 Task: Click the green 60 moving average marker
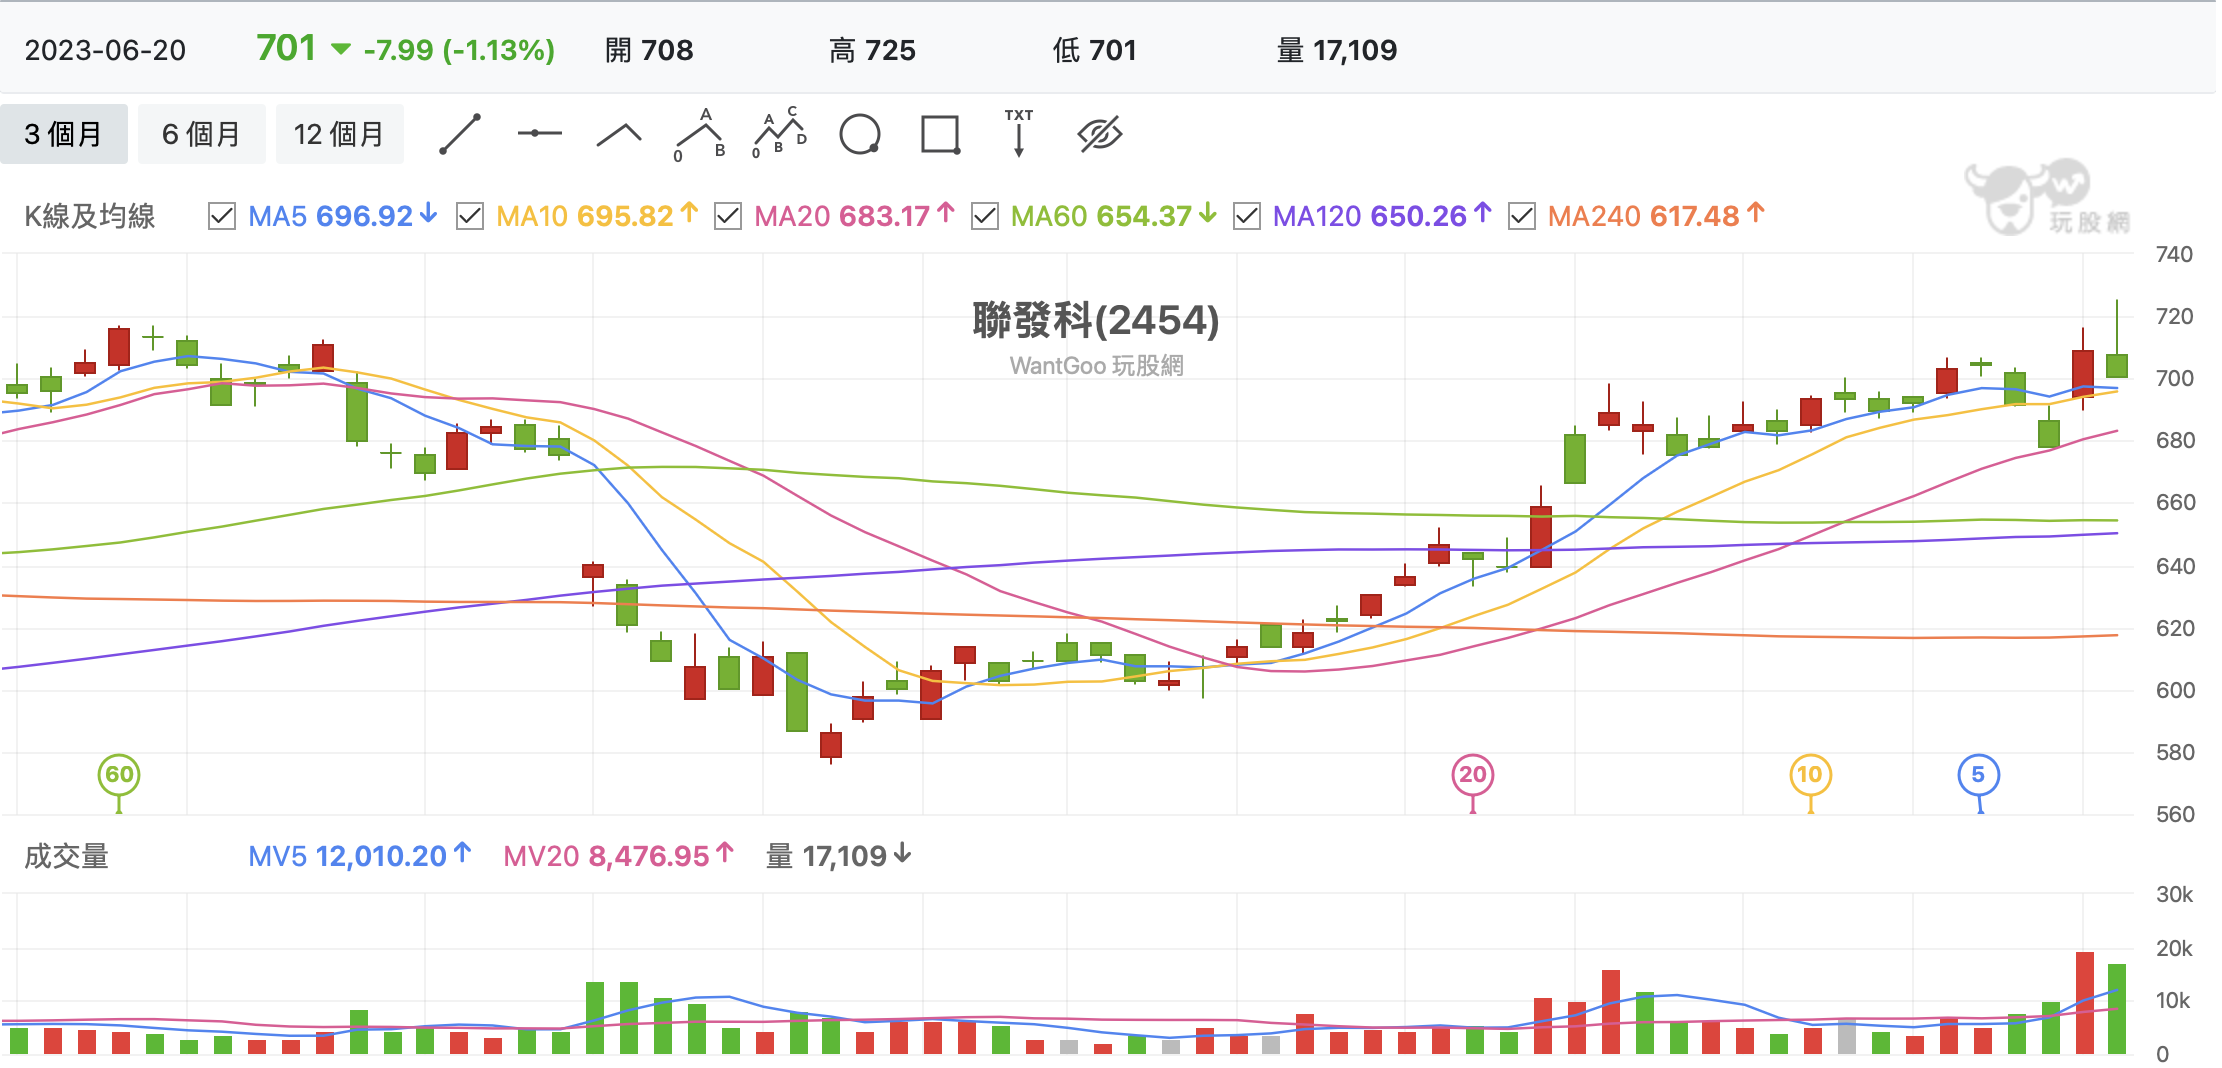coord(119,775)
